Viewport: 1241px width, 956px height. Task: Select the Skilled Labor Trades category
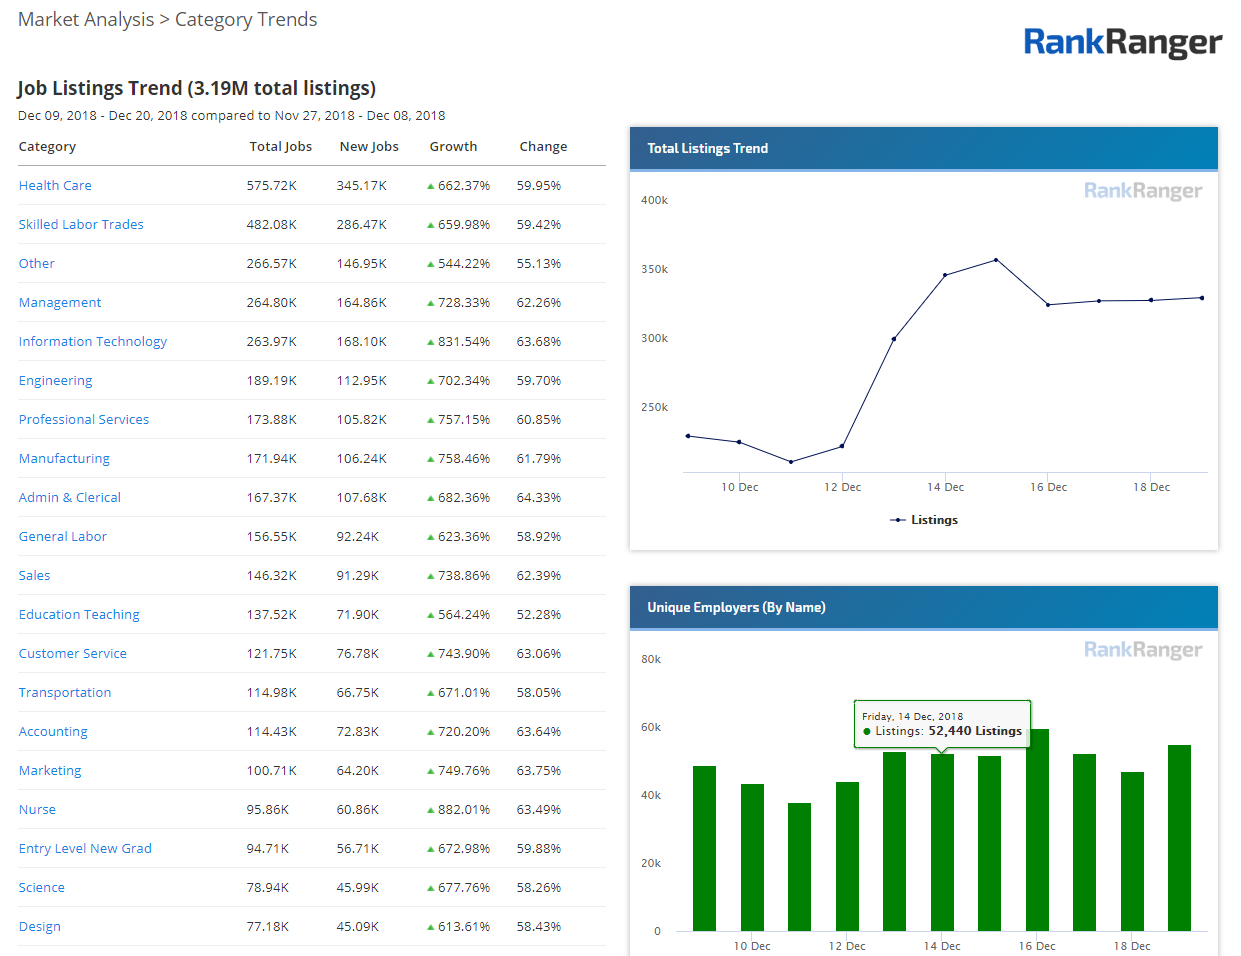click(81, 225)
